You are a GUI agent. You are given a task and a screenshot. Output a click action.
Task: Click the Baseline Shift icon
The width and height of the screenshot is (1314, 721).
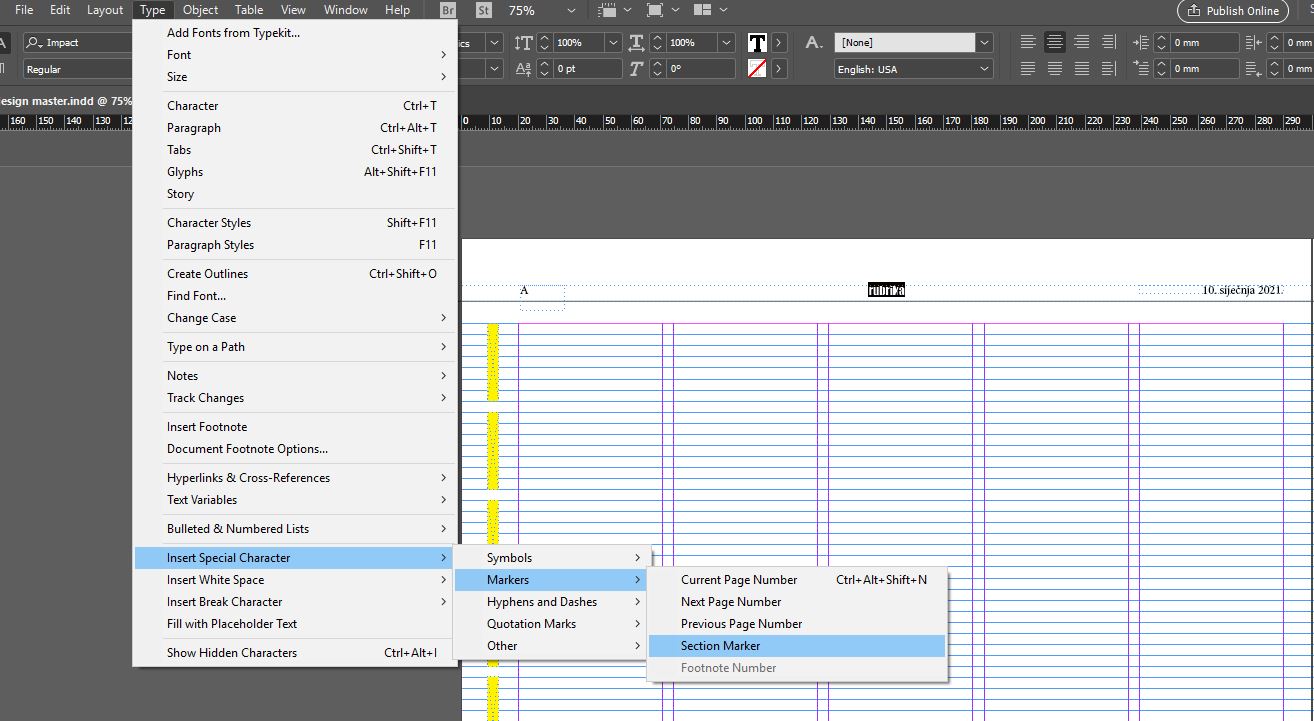(x=524, y=69)
